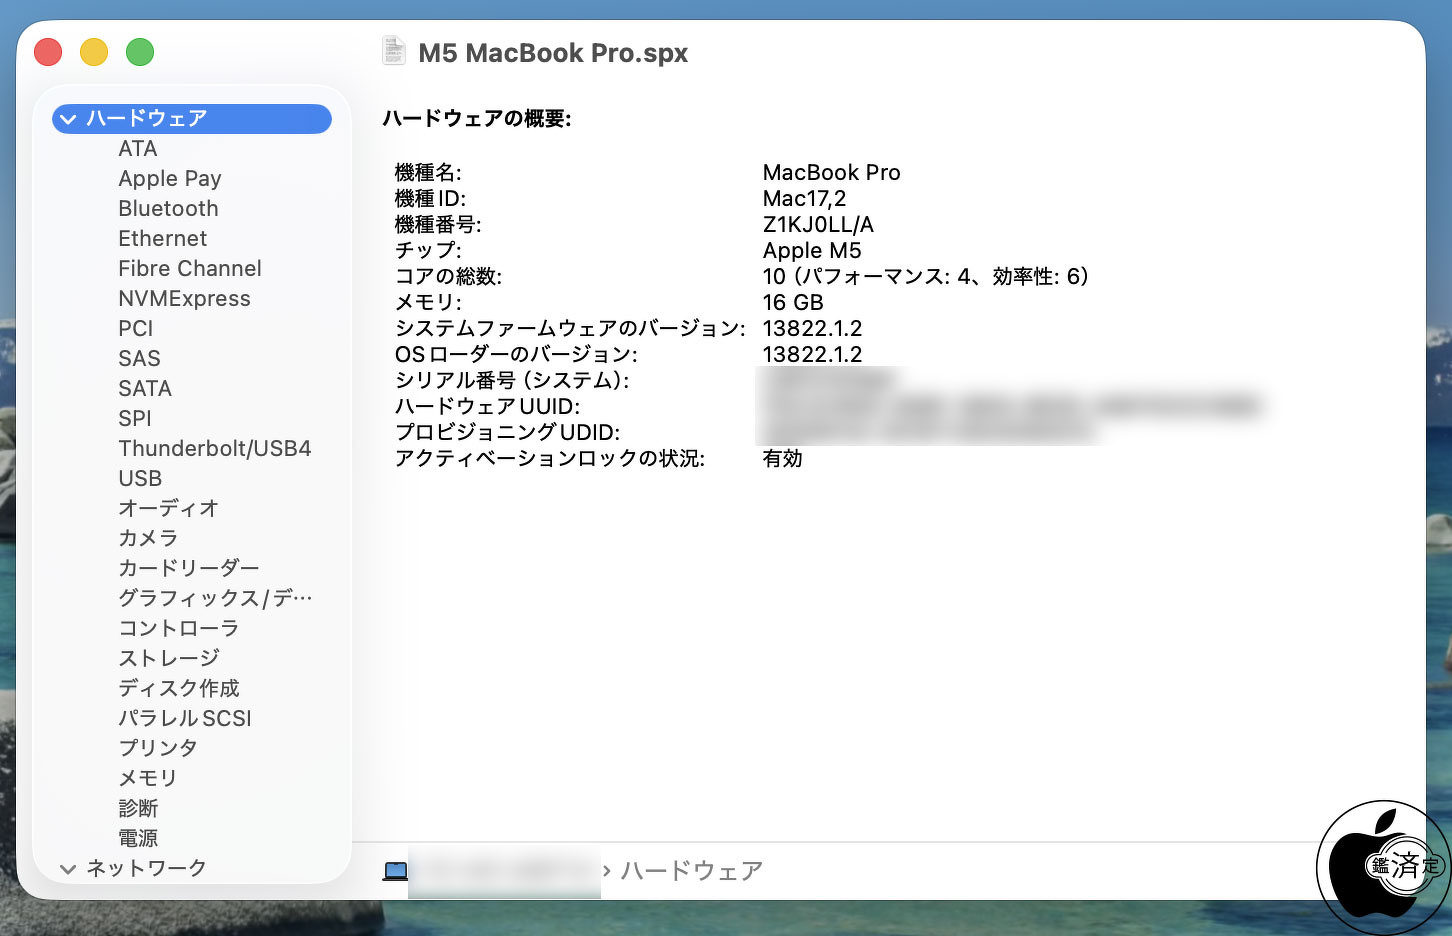Select the USB sidebar item
The image size is (1452, 936).
click(140, 479)
